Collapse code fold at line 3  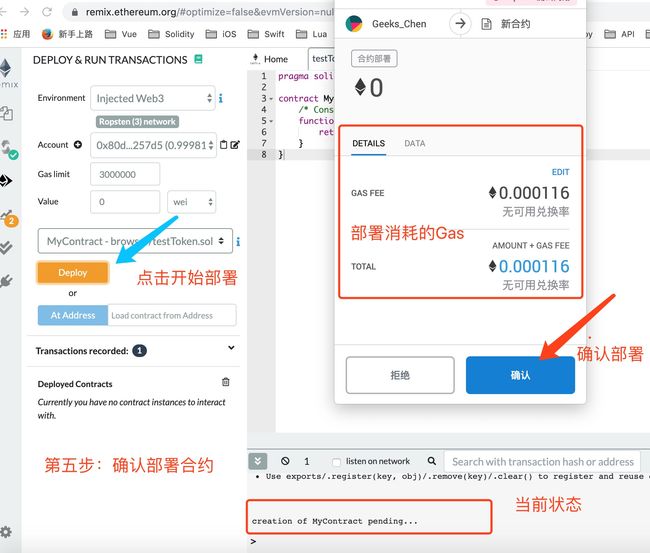pos(271,99)
